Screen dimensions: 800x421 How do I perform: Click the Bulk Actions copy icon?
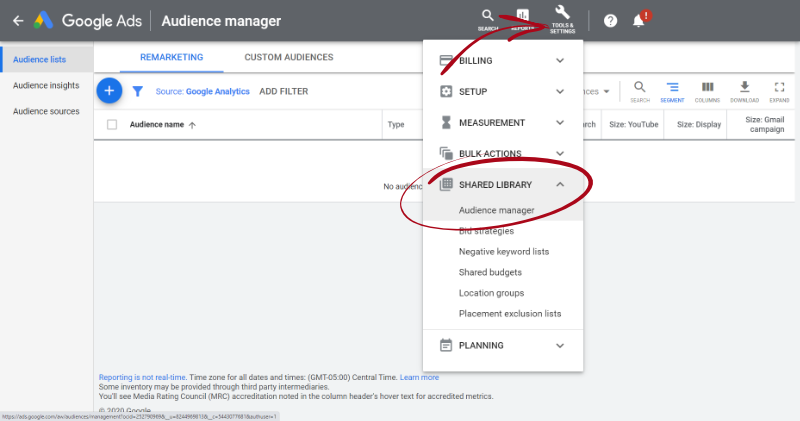click(446, 153)
